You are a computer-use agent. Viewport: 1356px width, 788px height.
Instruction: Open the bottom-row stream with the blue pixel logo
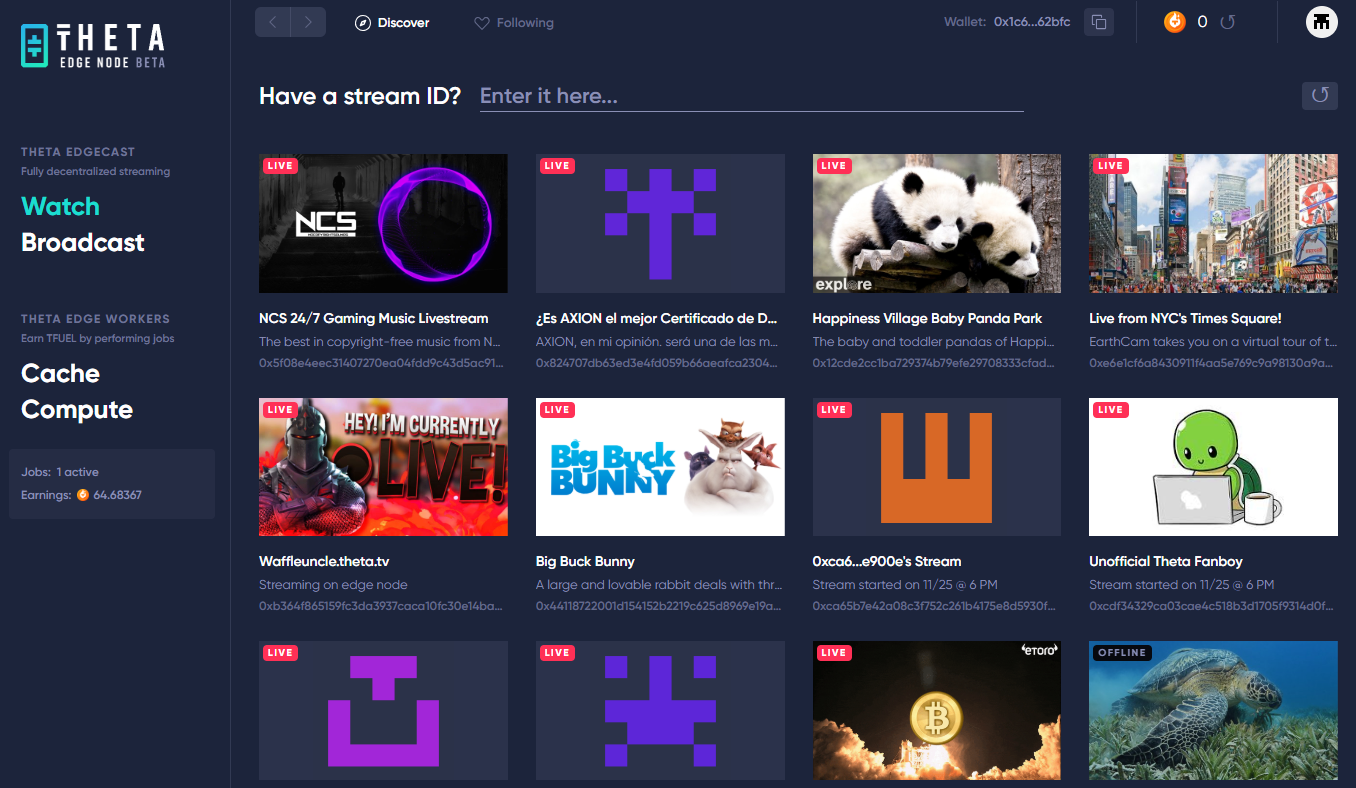pos(660,710)
